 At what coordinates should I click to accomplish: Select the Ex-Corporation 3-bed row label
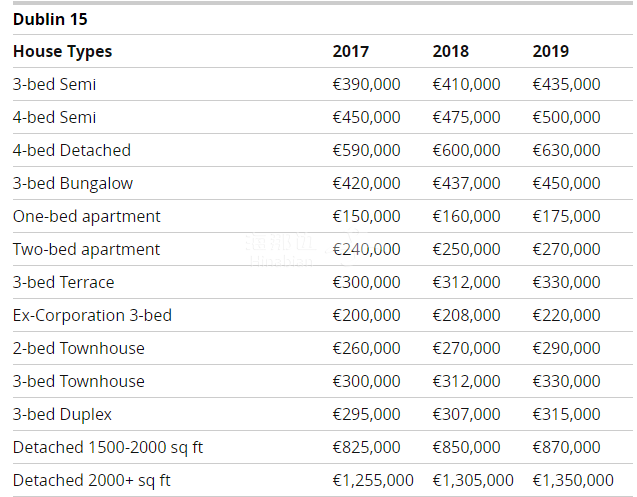click(92, 315)
